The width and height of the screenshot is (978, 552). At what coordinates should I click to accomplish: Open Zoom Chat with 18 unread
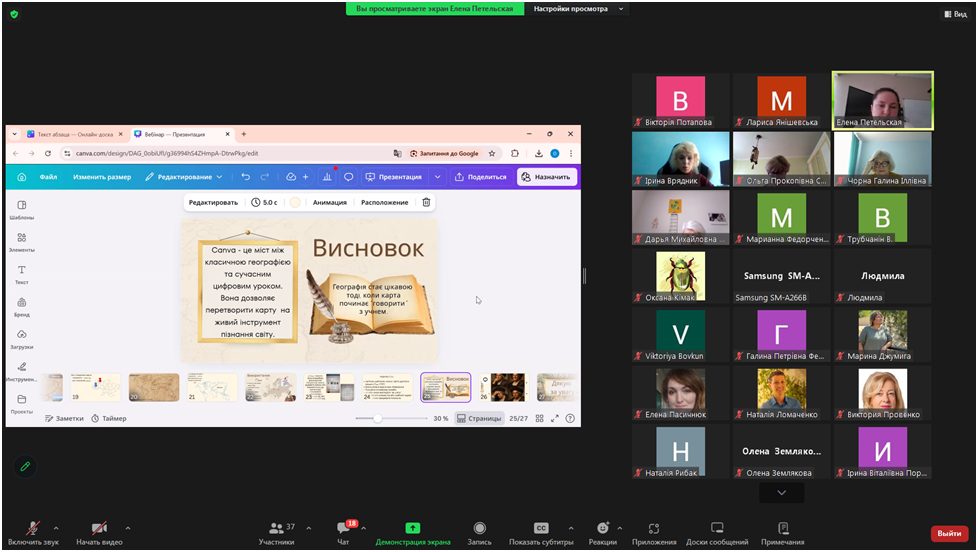[x=343, y=530]
